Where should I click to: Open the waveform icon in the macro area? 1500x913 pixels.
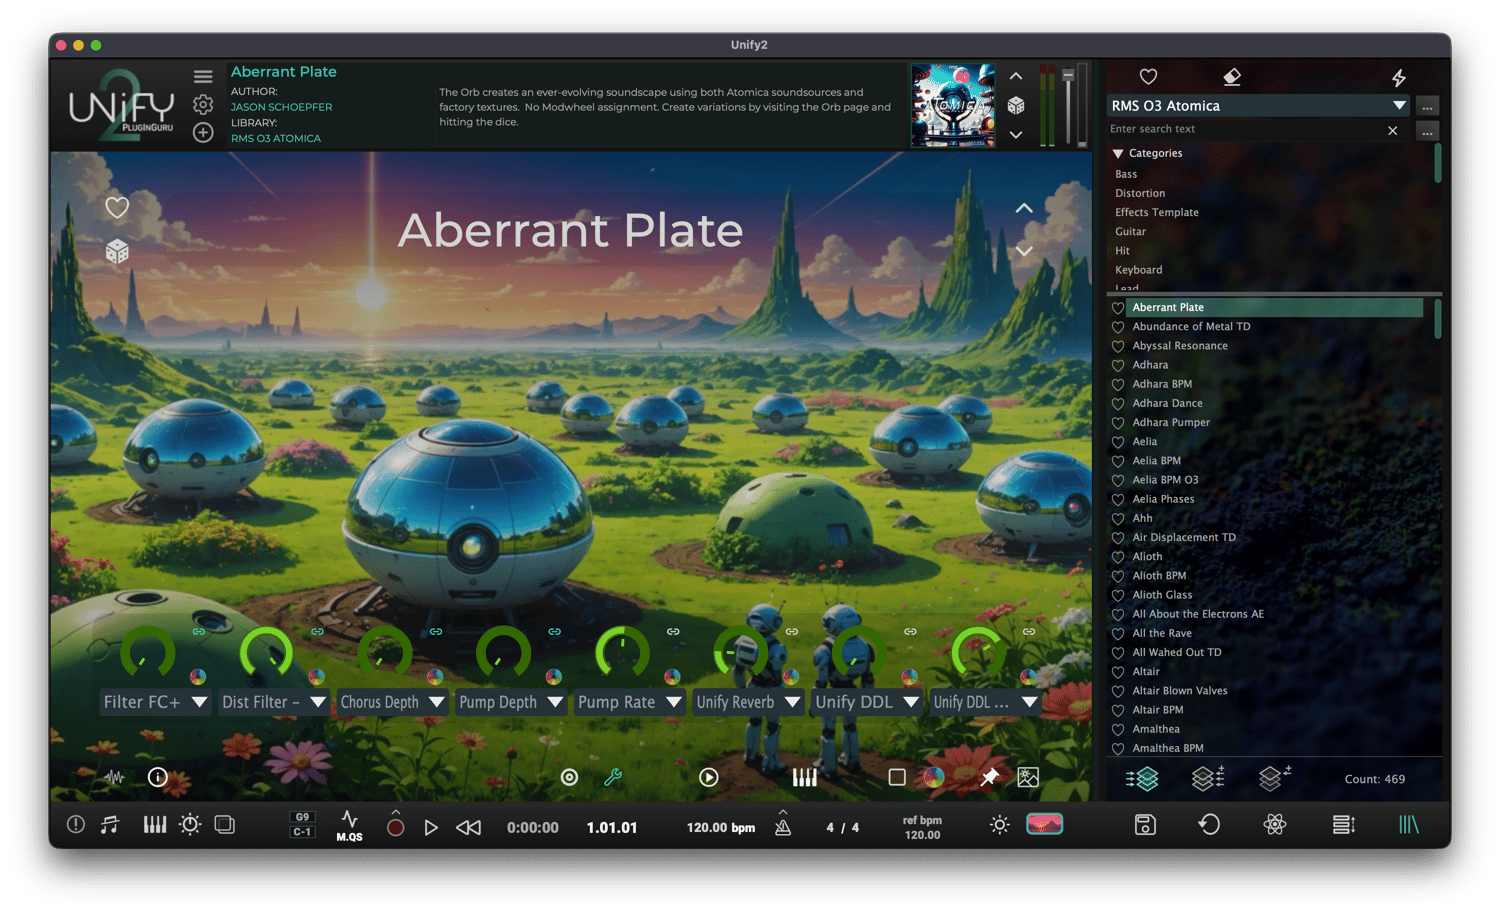[x=114, y=777]
